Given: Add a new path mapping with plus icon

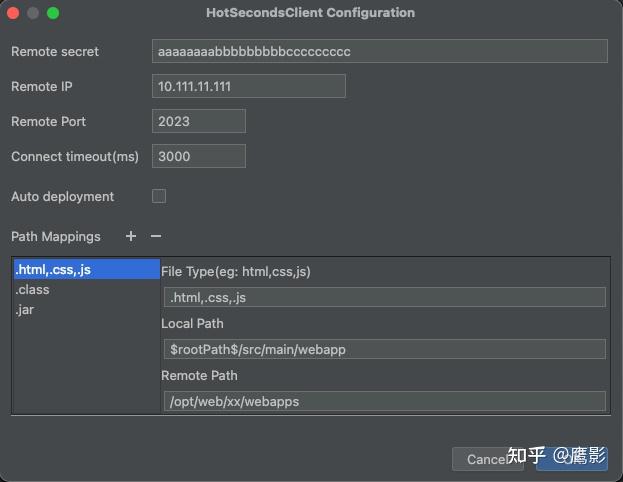Looking at the screenshot, I should click(131, 236).
